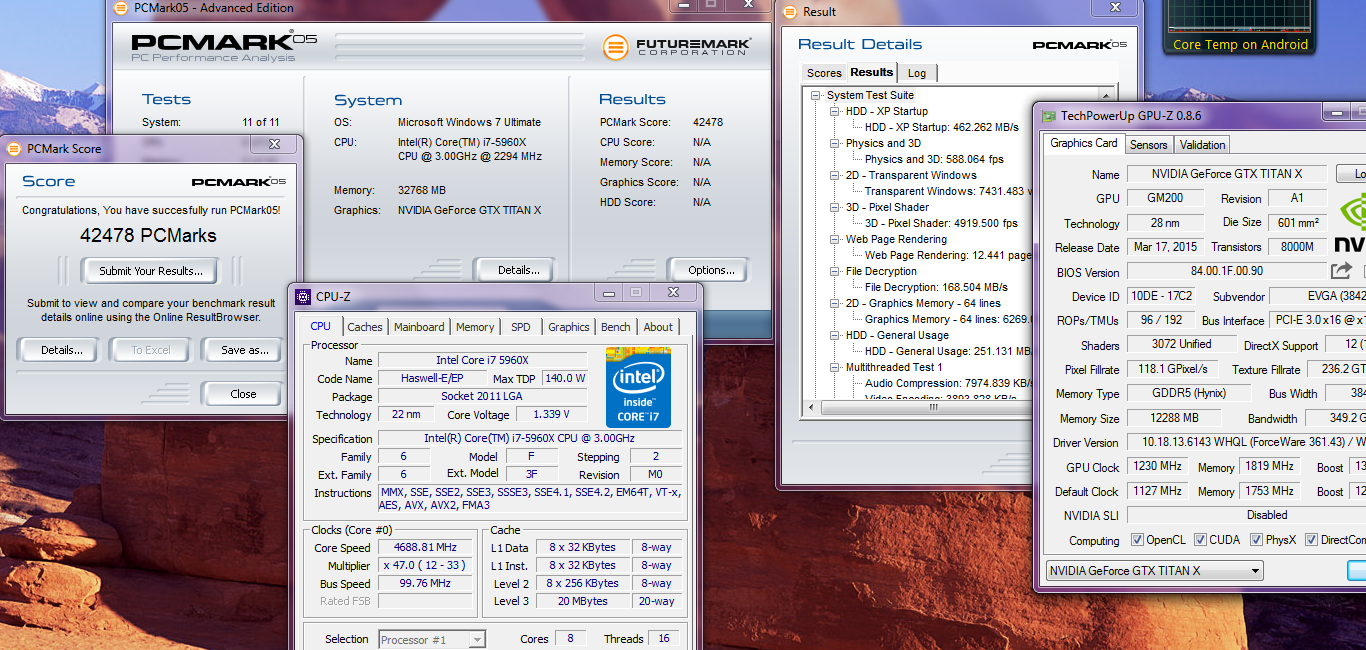The height and width of the screenshot is (650, 1366).
Task: Click the CPU-Z window title icon
Action: [x=303, y=296]
